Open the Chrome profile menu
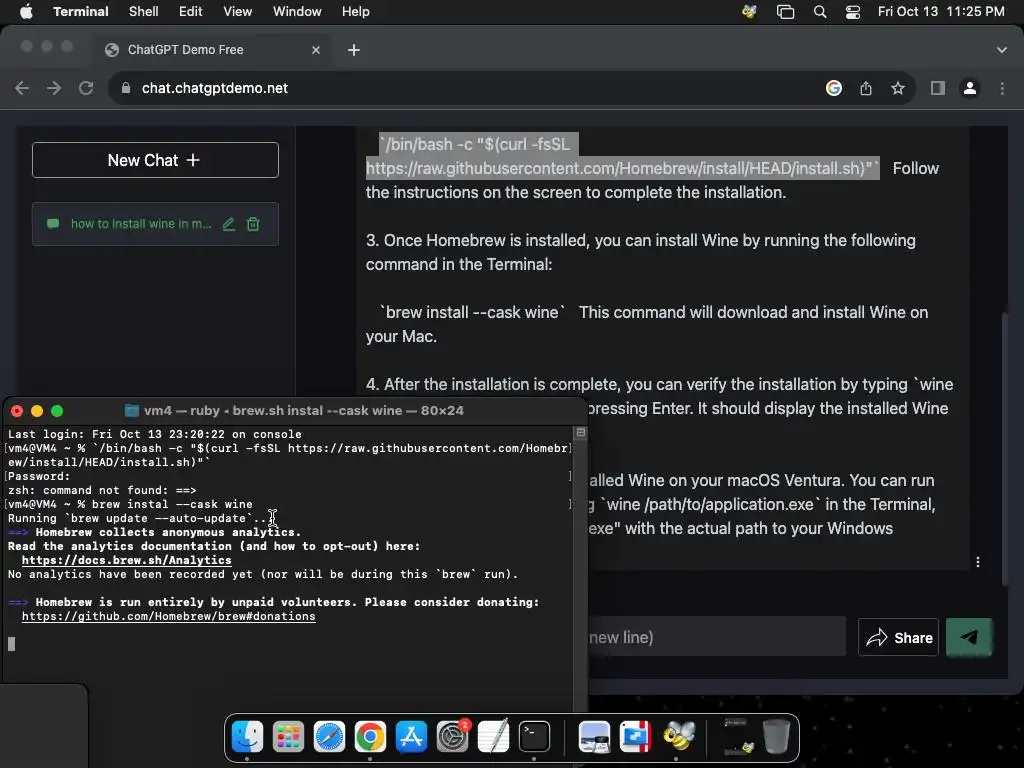1024x768 pixels. 970,88
